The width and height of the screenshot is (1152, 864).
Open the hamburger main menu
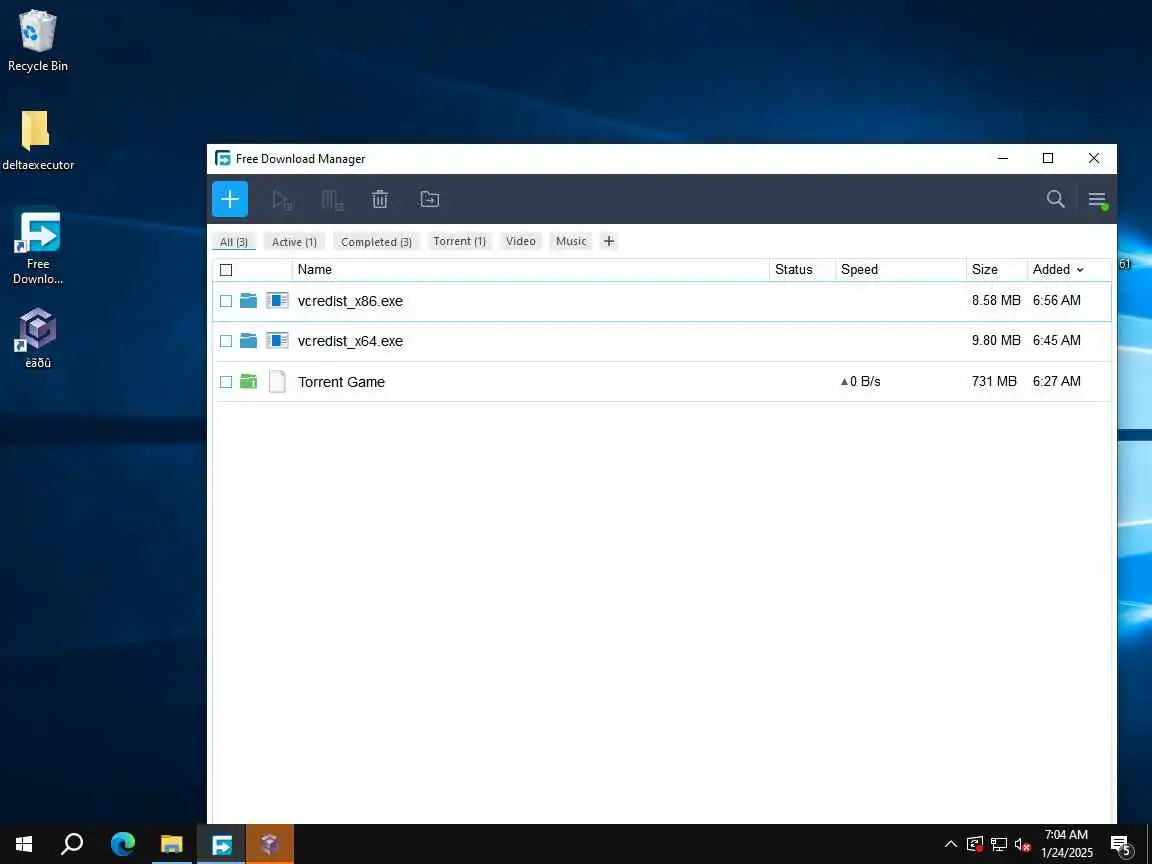tap(1097, 199)
